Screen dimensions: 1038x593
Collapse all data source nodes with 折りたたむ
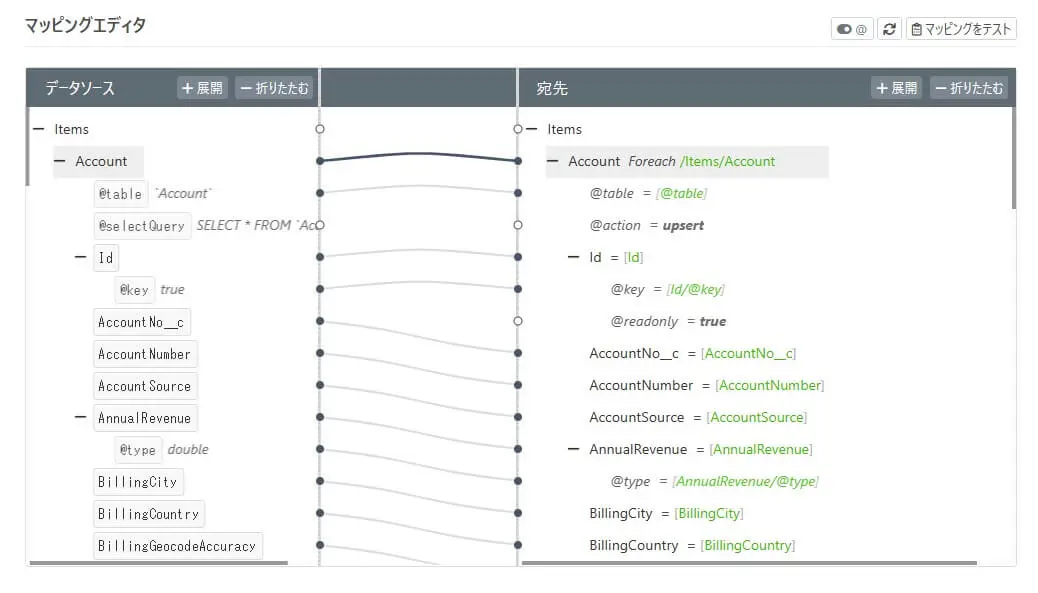coord(275,88)
